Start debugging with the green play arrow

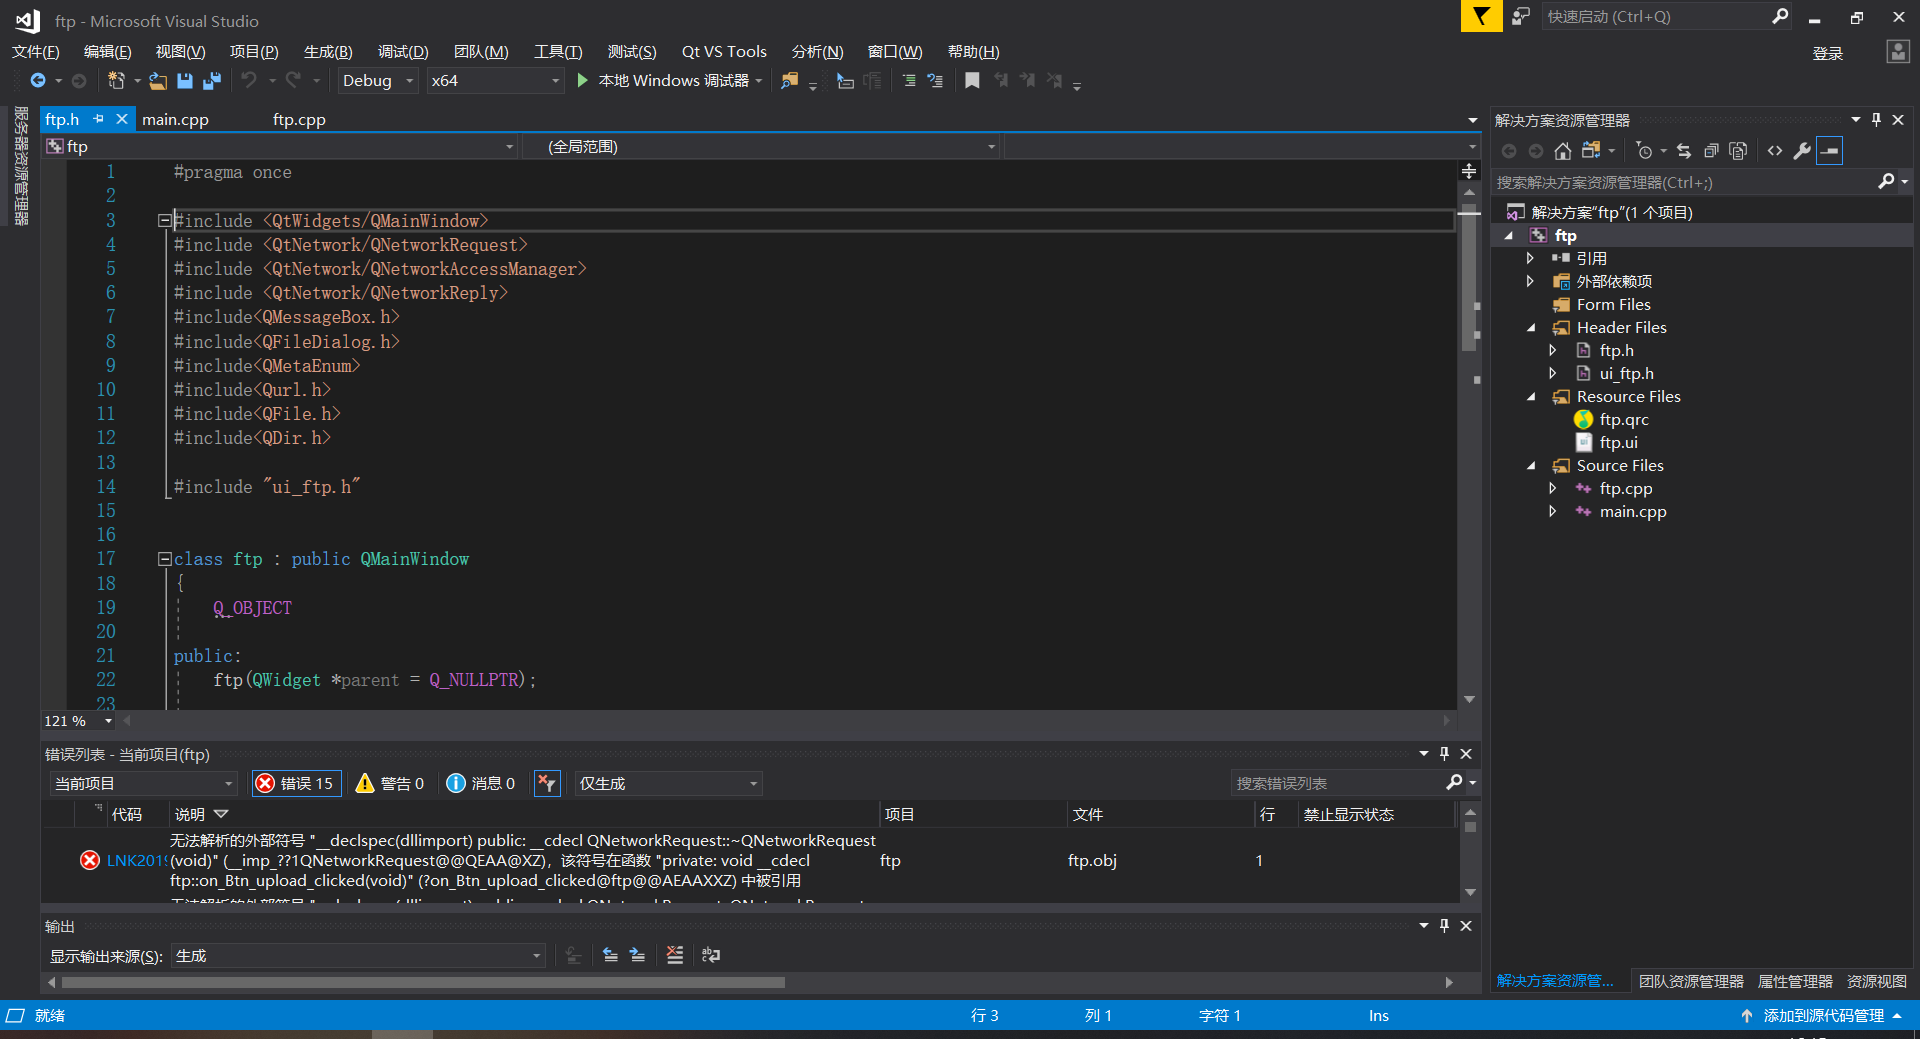coord(583,80)
